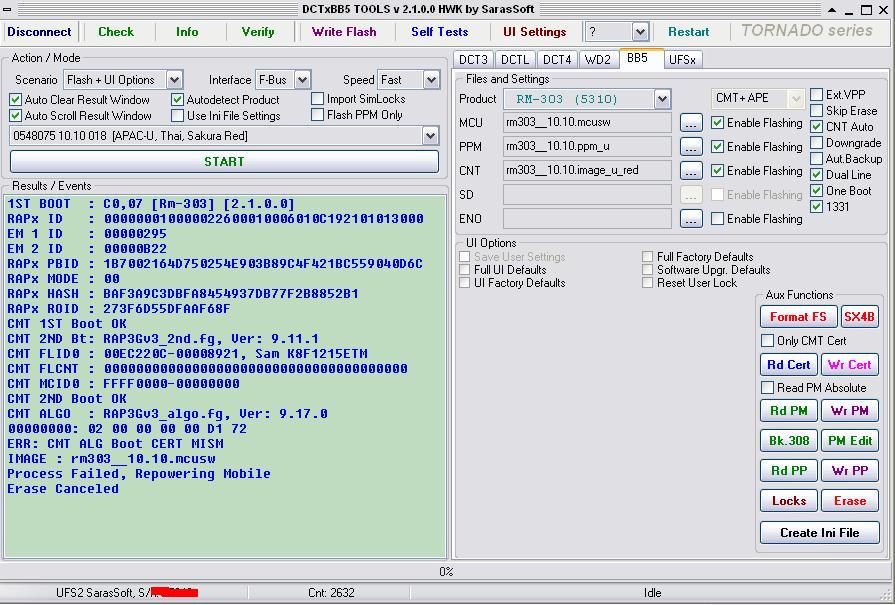Enable the Downgrade checkbox
This screenshot has height=605, width=895.
click(x=817, y=143)
